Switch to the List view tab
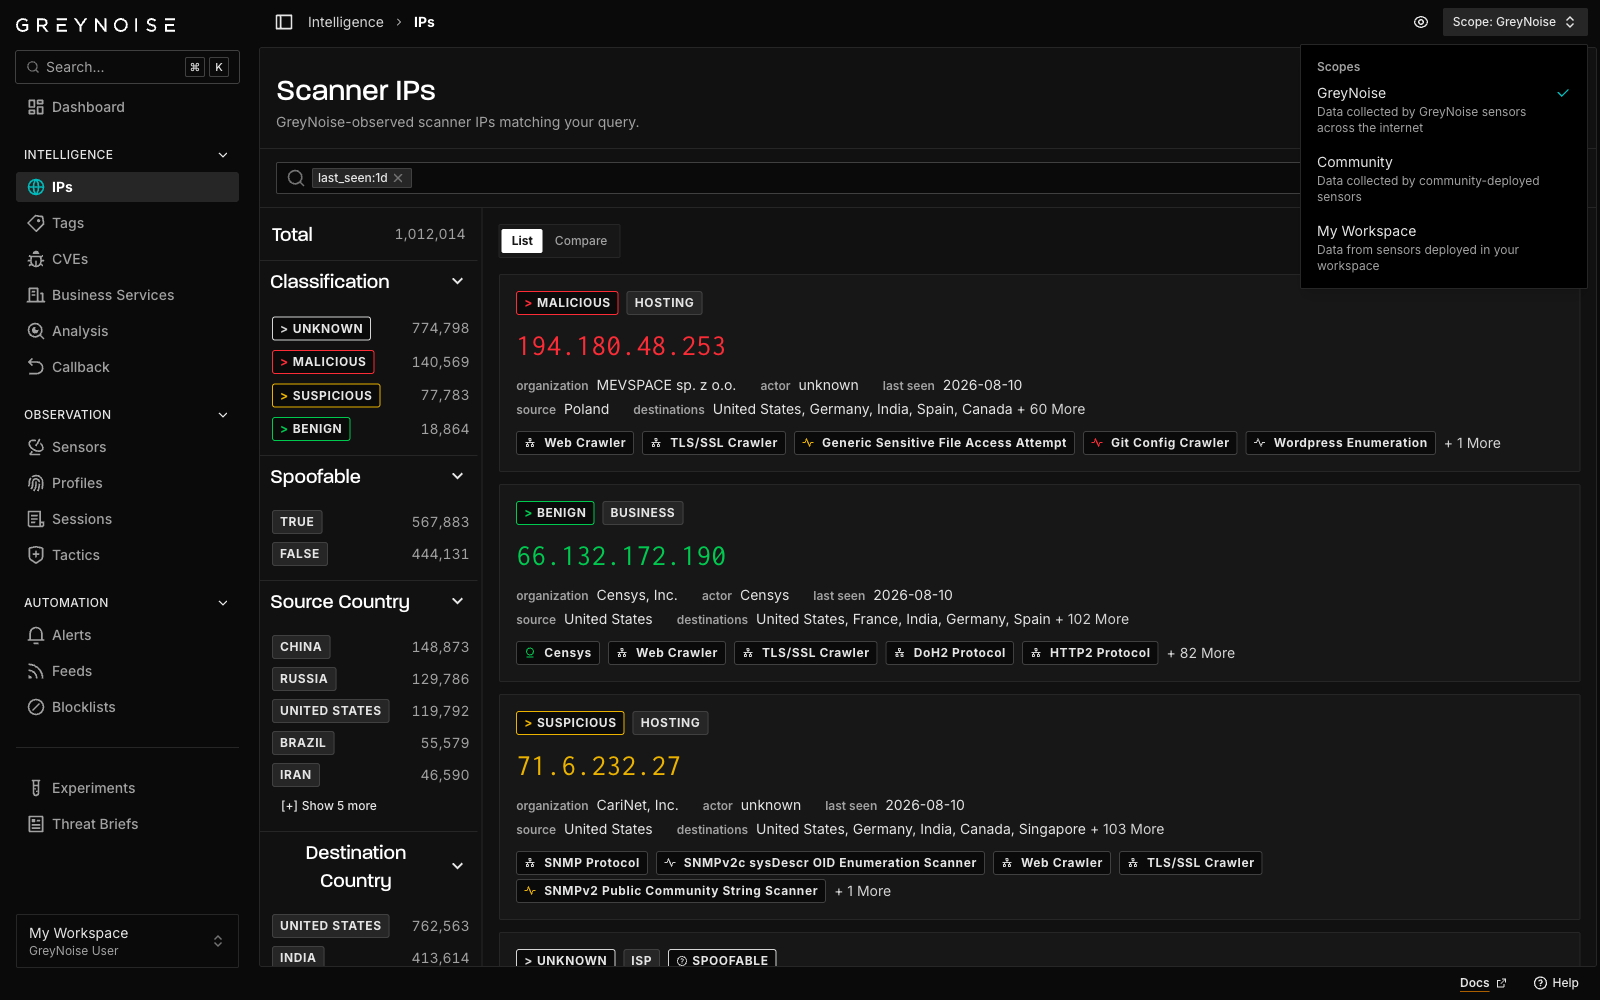This screenshot has height=1000, width=1600. [522, 241]
